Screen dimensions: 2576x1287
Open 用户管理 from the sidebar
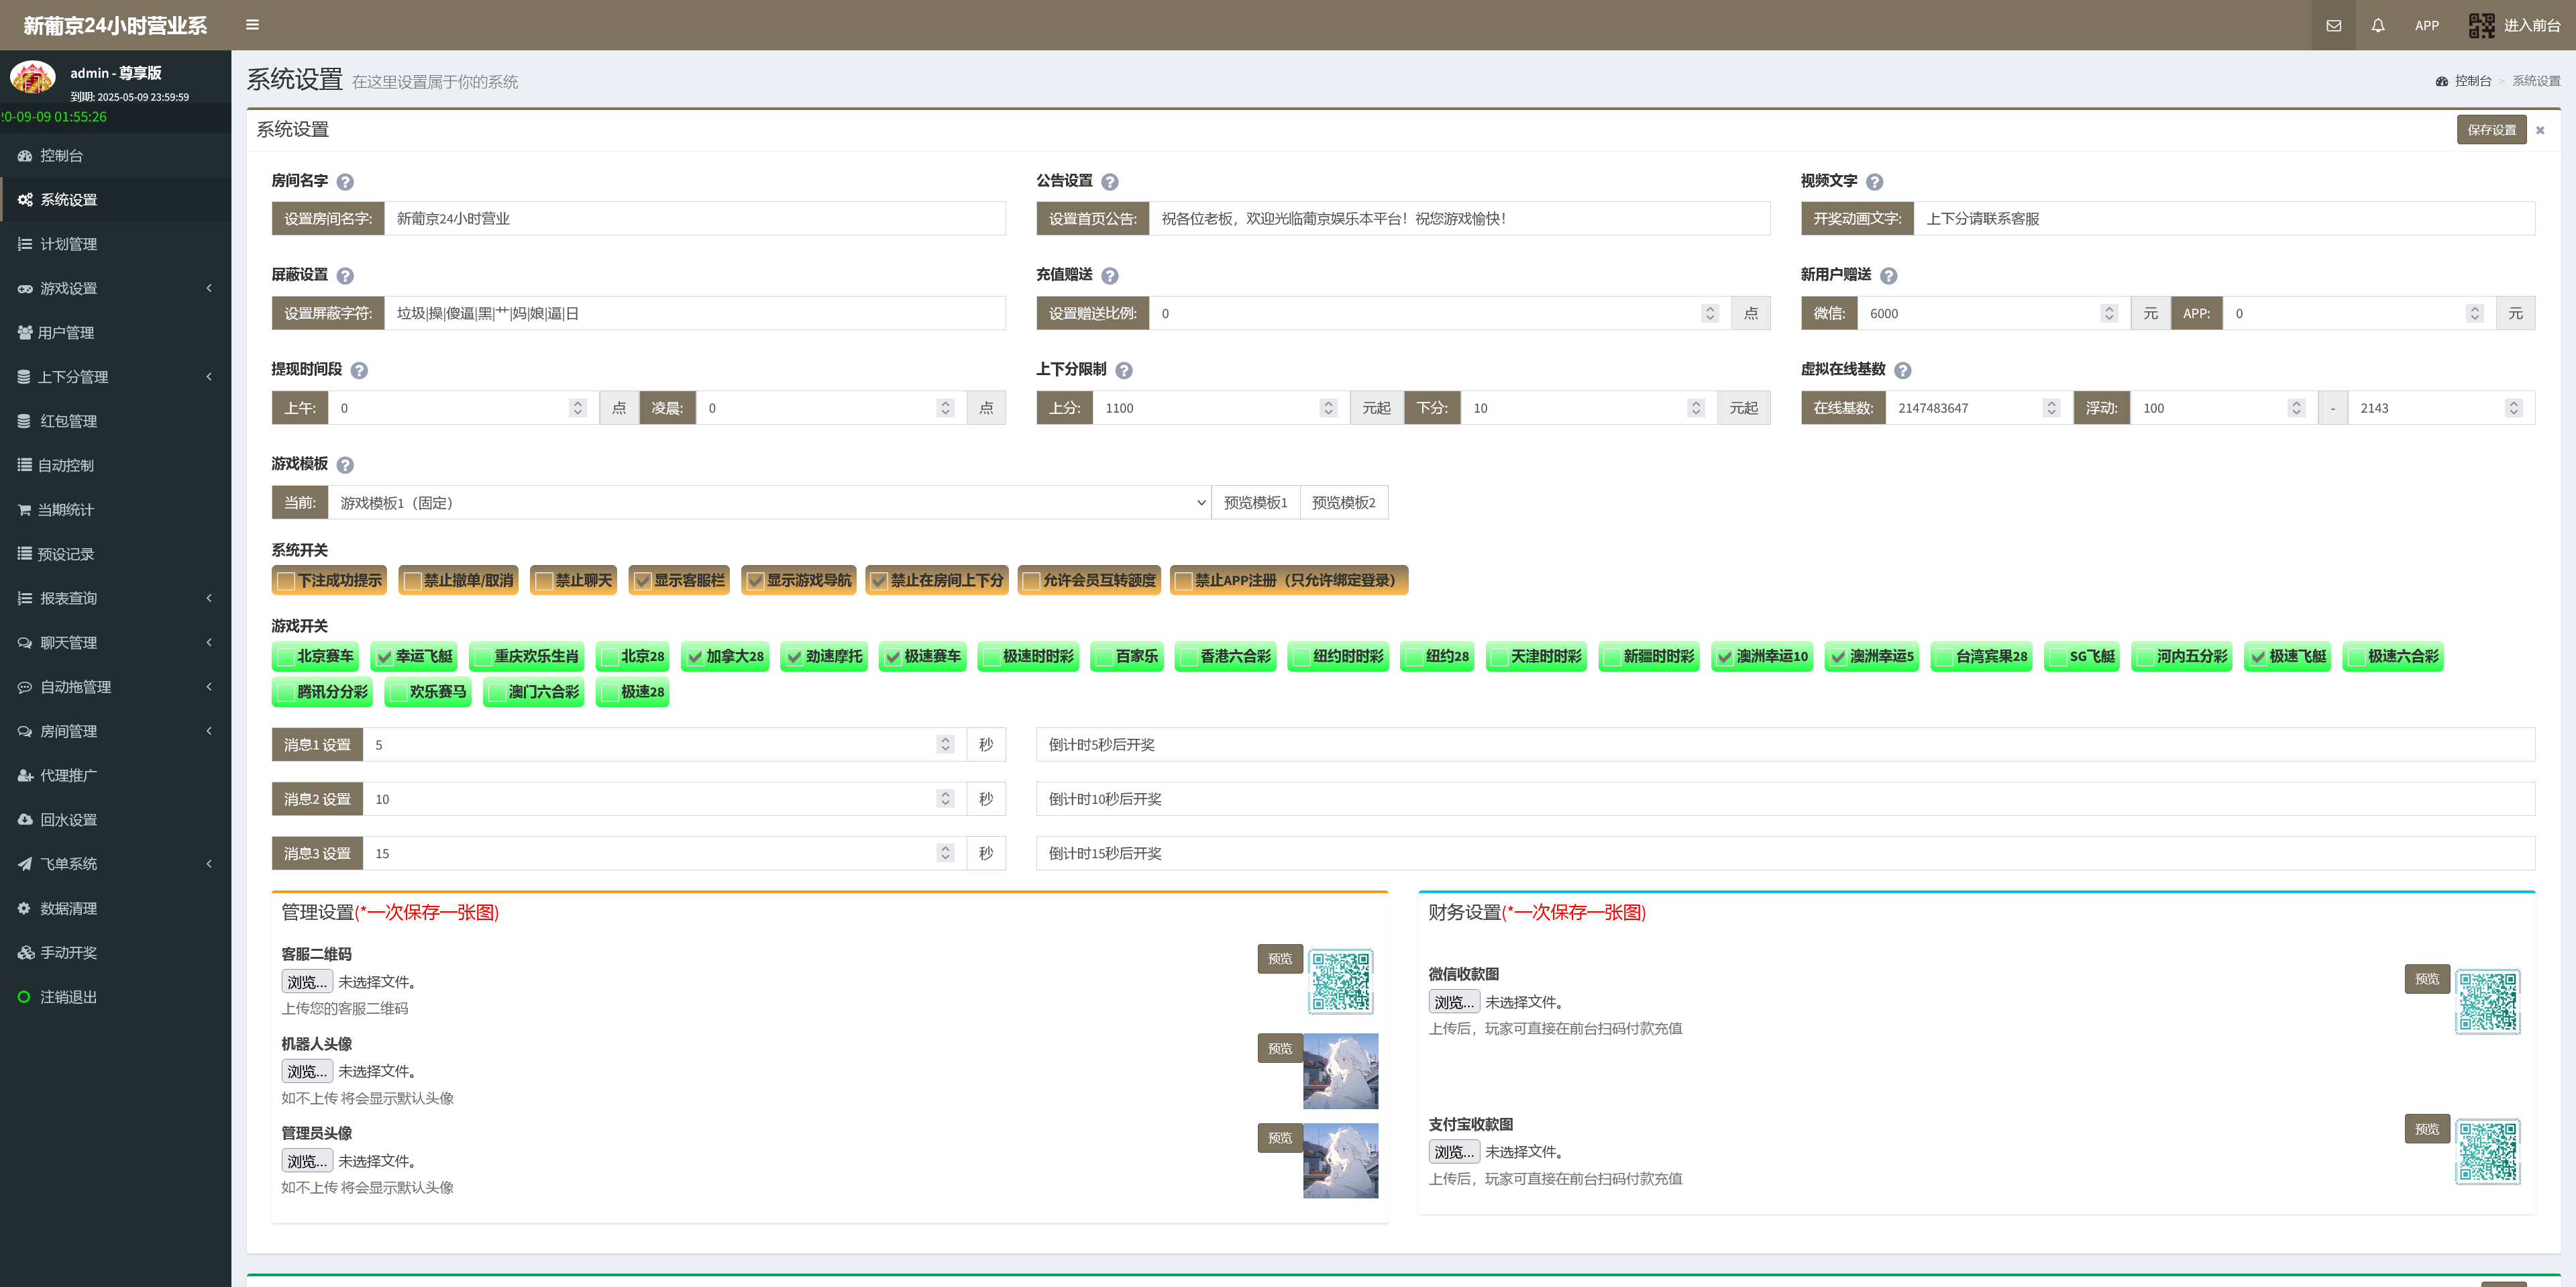(x=66, y=332)
